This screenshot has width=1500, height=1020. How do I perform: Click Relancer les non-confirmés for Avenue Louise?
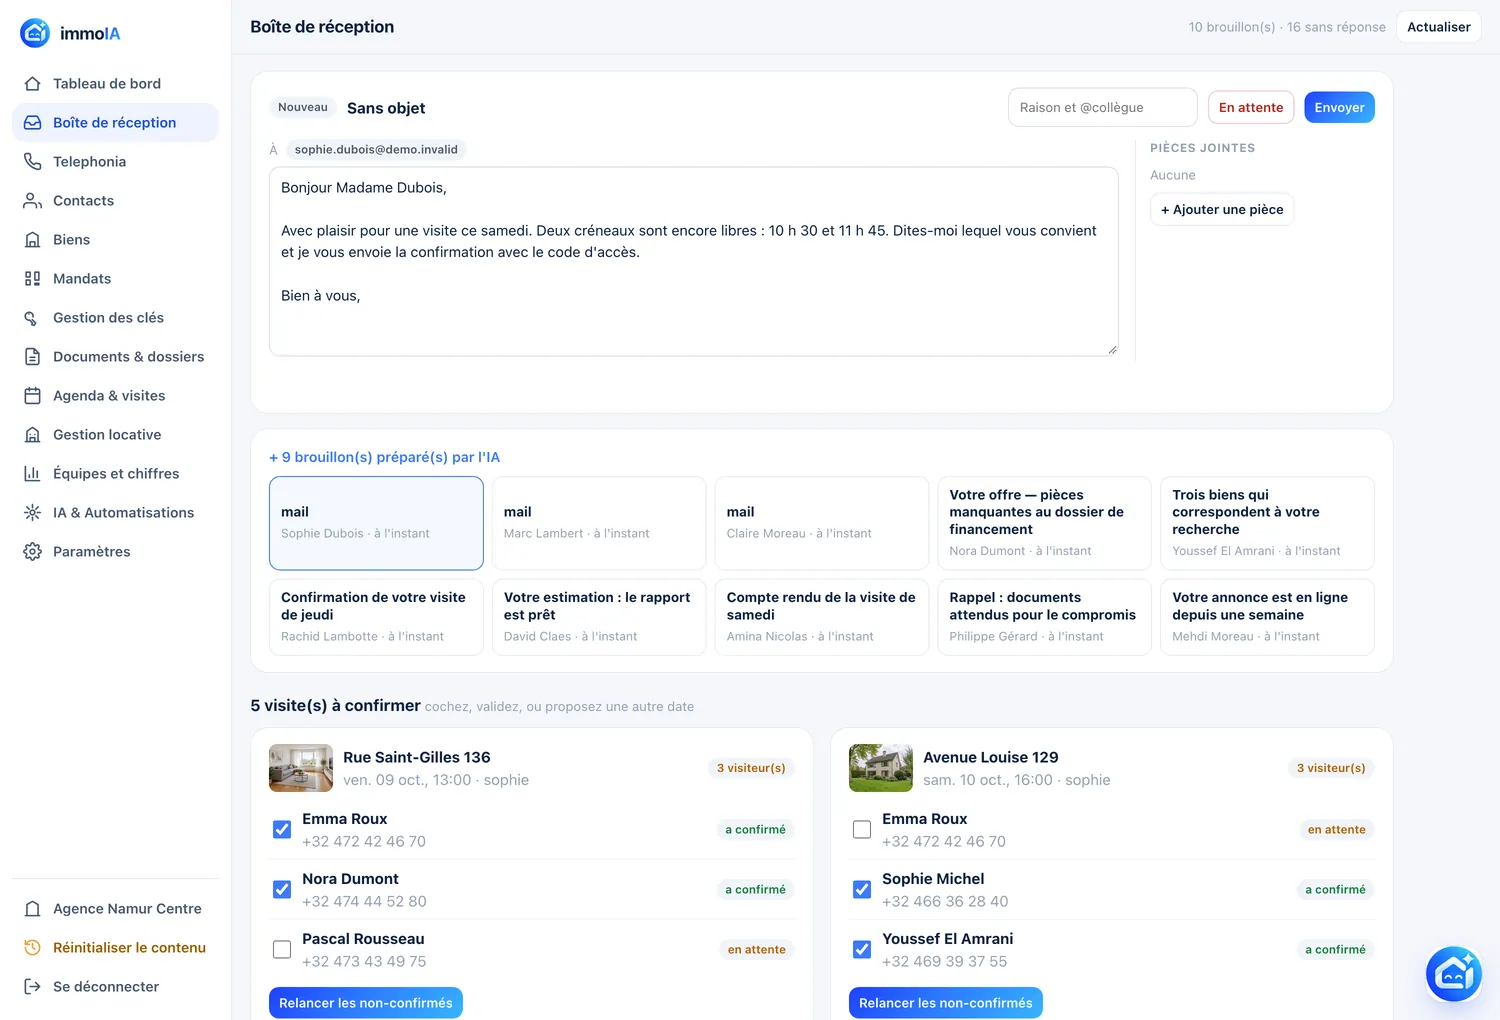click(x=946, y=1003)
